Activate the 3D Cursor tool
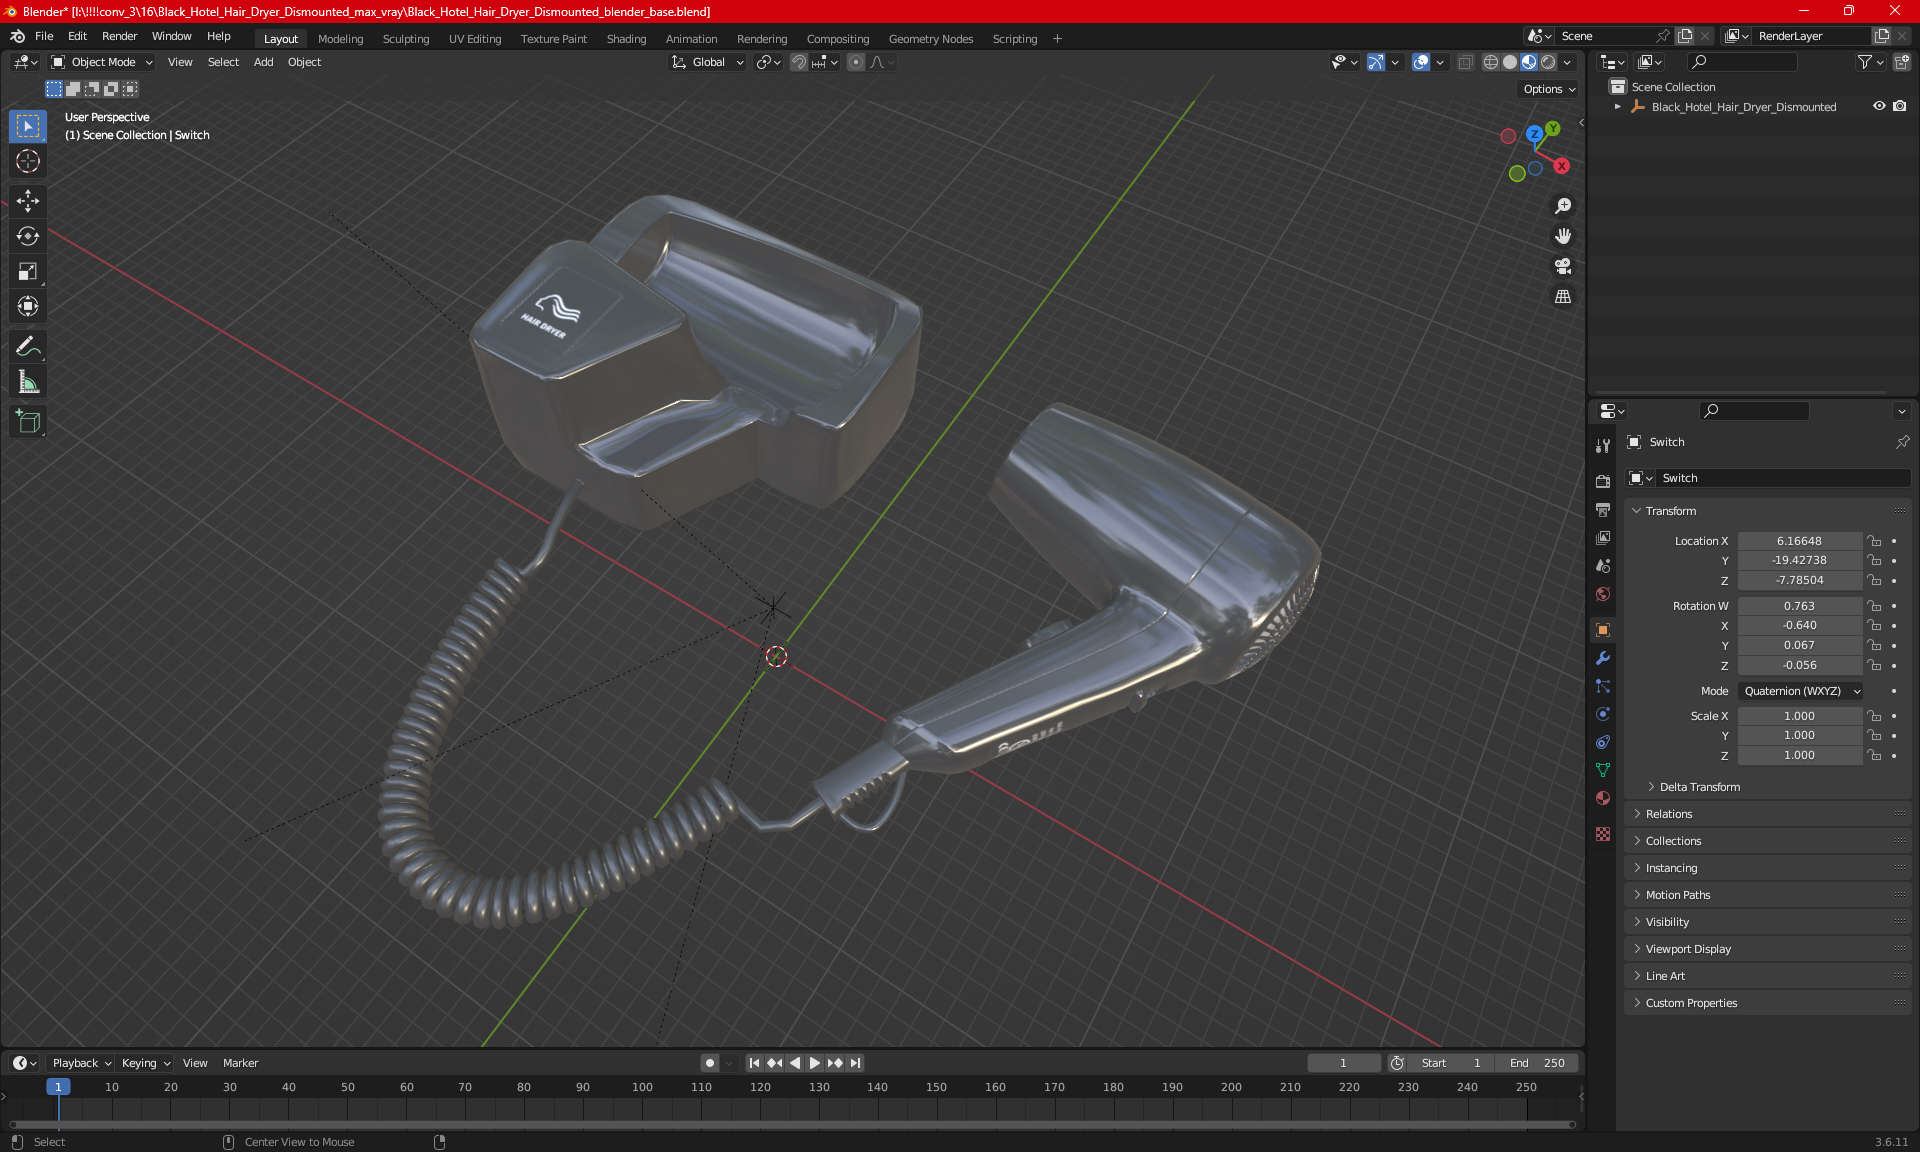Viewport: 1920px width, 1152px height. (x=28, y=161)
